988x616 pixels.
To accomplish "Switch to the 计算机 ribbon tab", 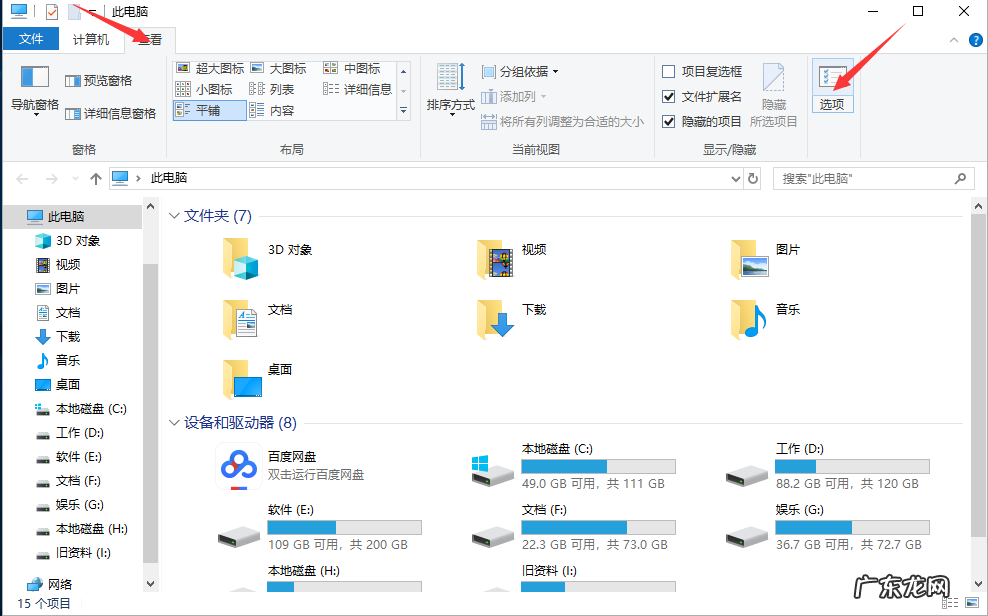I will 90,39.
